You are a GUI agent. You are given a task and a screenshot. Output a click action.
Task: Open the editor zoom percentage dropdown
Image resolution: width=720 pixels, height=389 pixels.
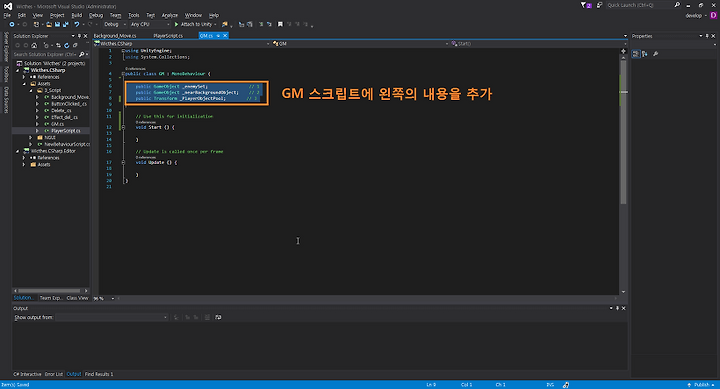click(112, 299)
